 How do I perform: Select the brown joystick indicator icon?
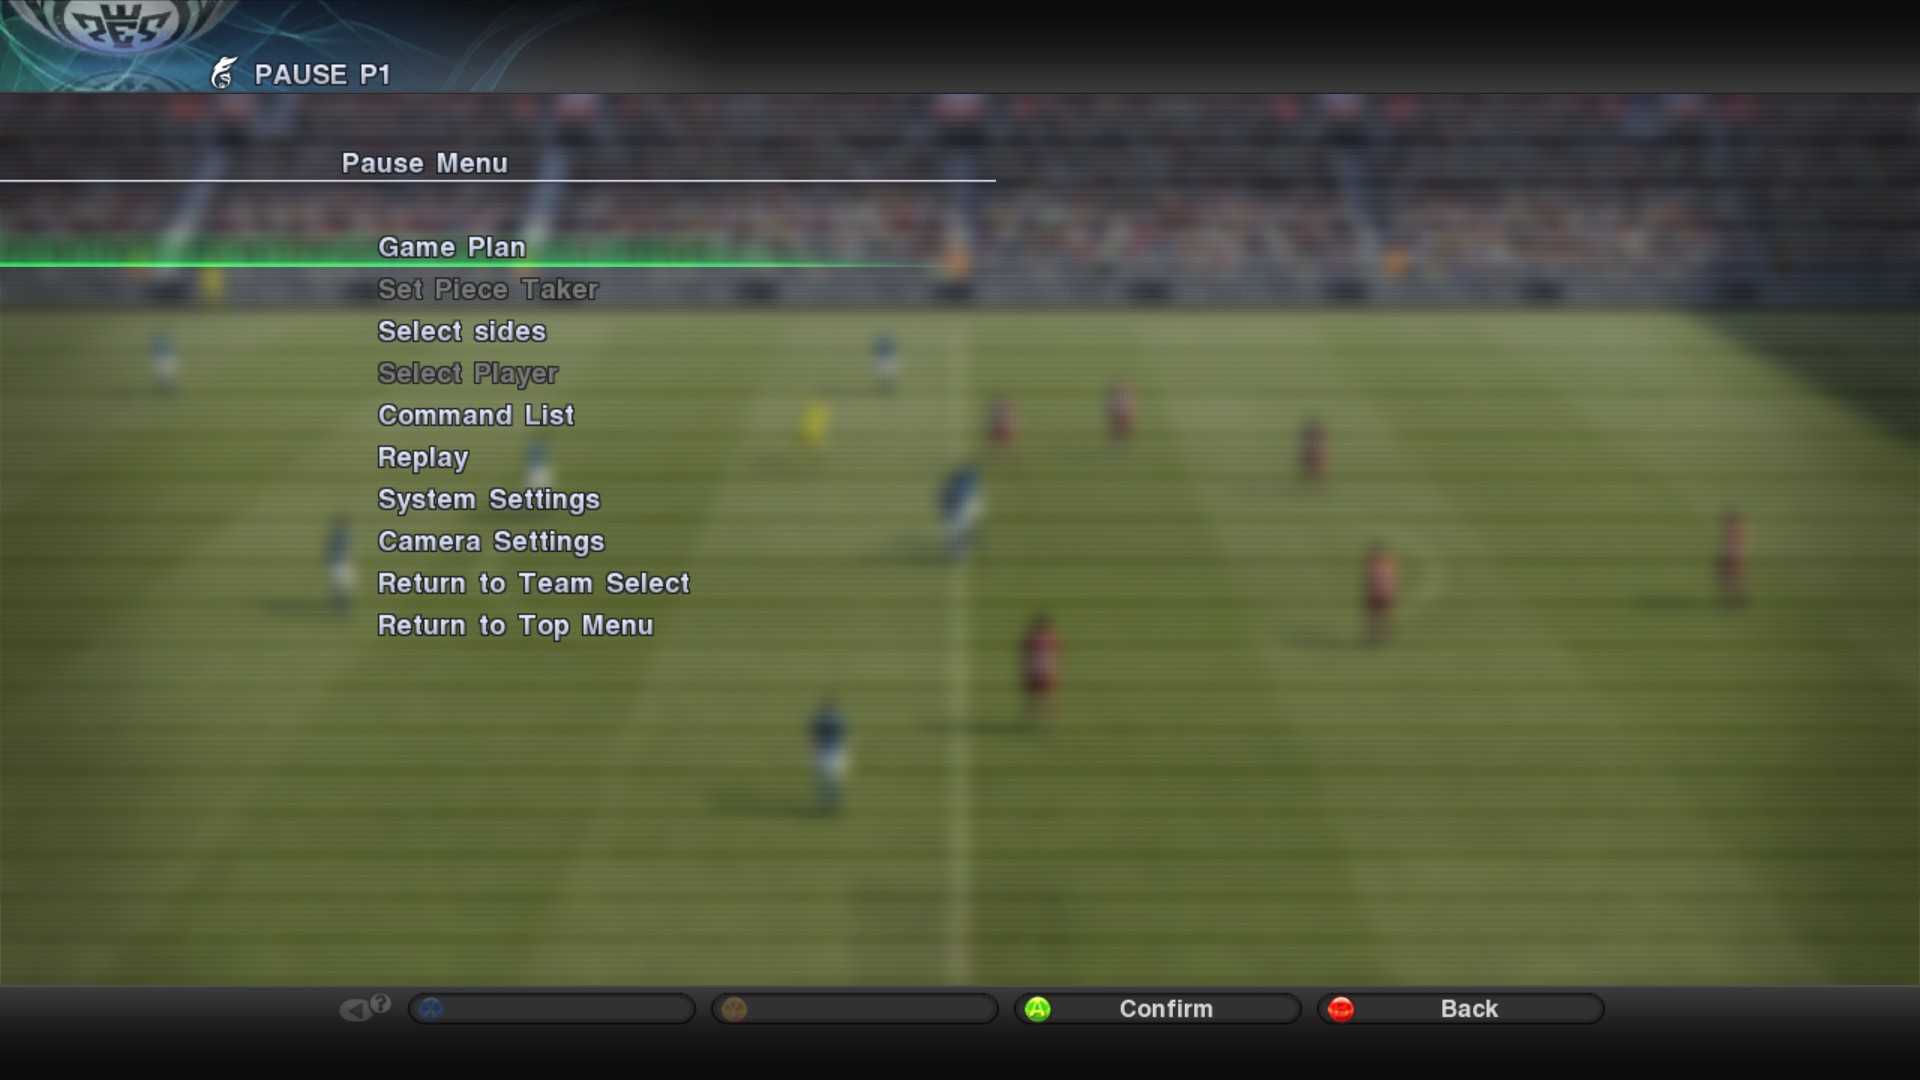736,1007
